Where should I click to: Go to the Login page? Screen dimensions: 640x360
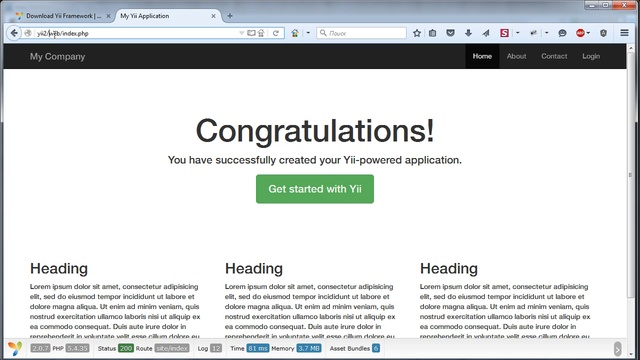pos(591,56)
